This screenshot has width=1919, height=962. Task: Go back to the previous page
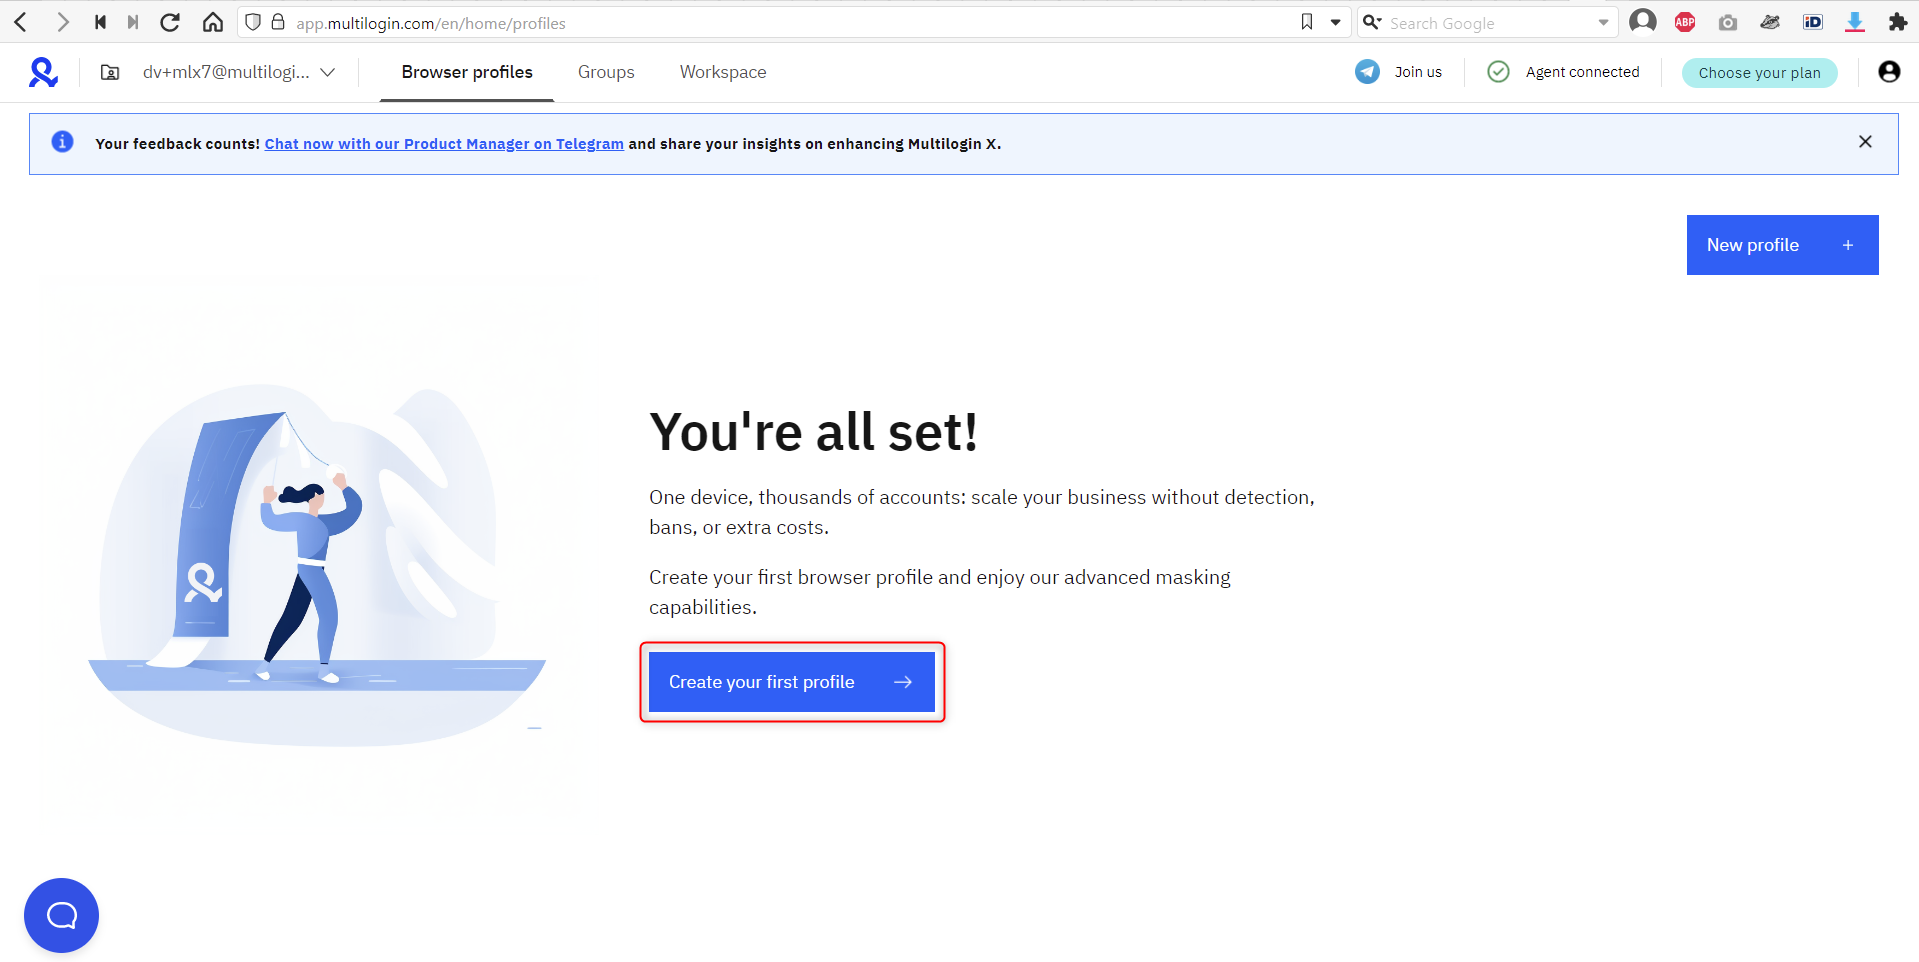[x=21, y=22]
